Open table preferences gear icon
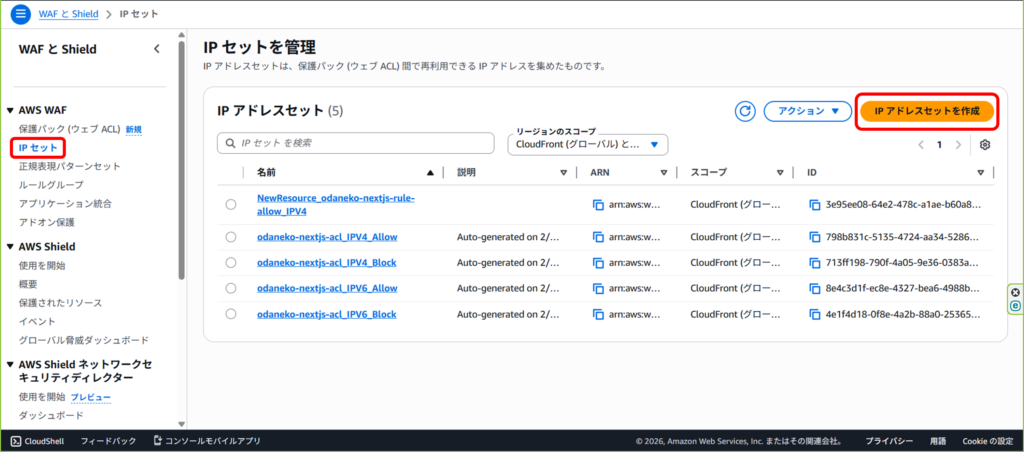Screen dimensions: 1024x452 click(x=985, y=144)
